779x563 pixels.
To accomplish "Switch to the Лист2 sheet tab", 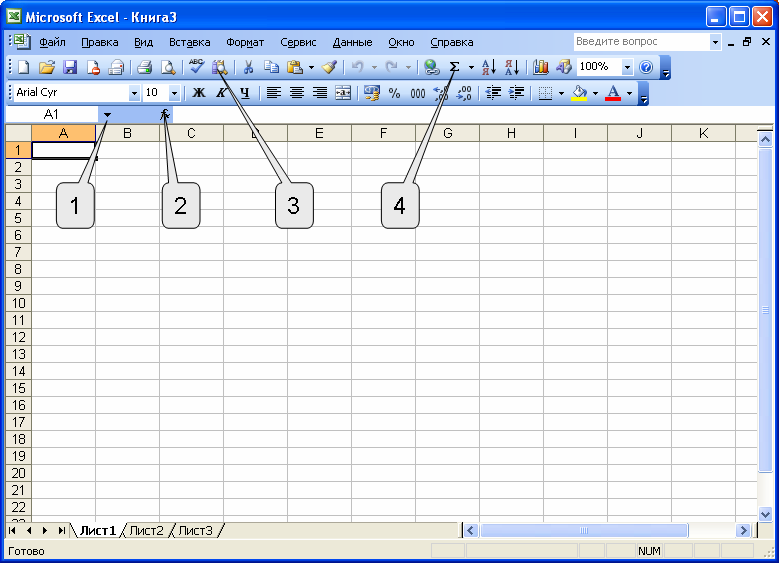I will click(x=146, y=530).
